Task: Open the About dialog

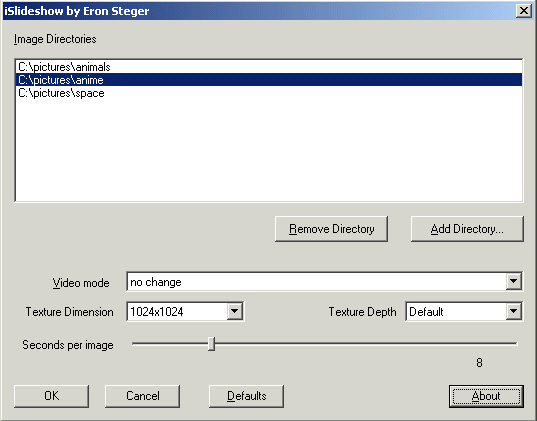Action: click(486, 396)
